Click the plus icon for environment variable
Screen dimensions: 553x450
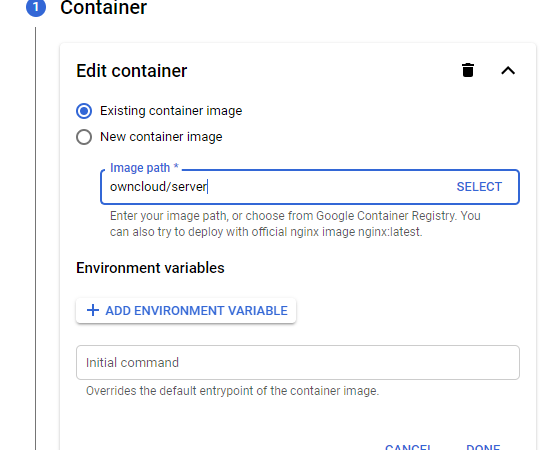(x=93, y=310)
